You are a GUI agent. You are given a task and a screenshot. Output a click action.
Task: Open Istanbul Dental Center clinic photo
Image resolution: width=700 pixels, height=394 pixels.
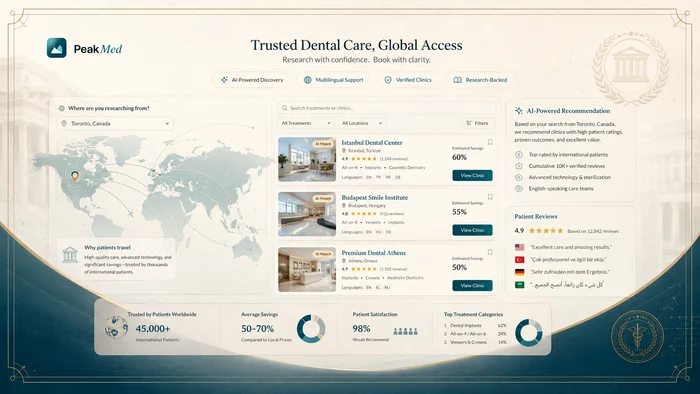coord(307,159)
